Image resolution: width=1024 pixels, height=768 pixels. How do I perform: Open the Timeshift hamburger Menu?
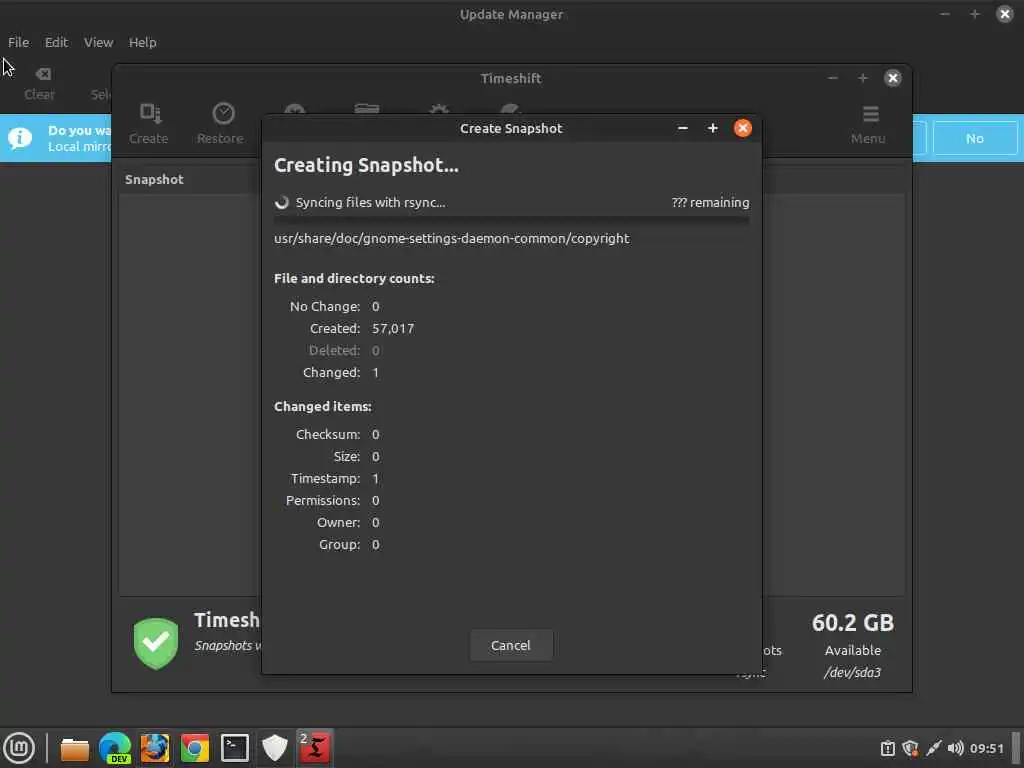(869, 123)
